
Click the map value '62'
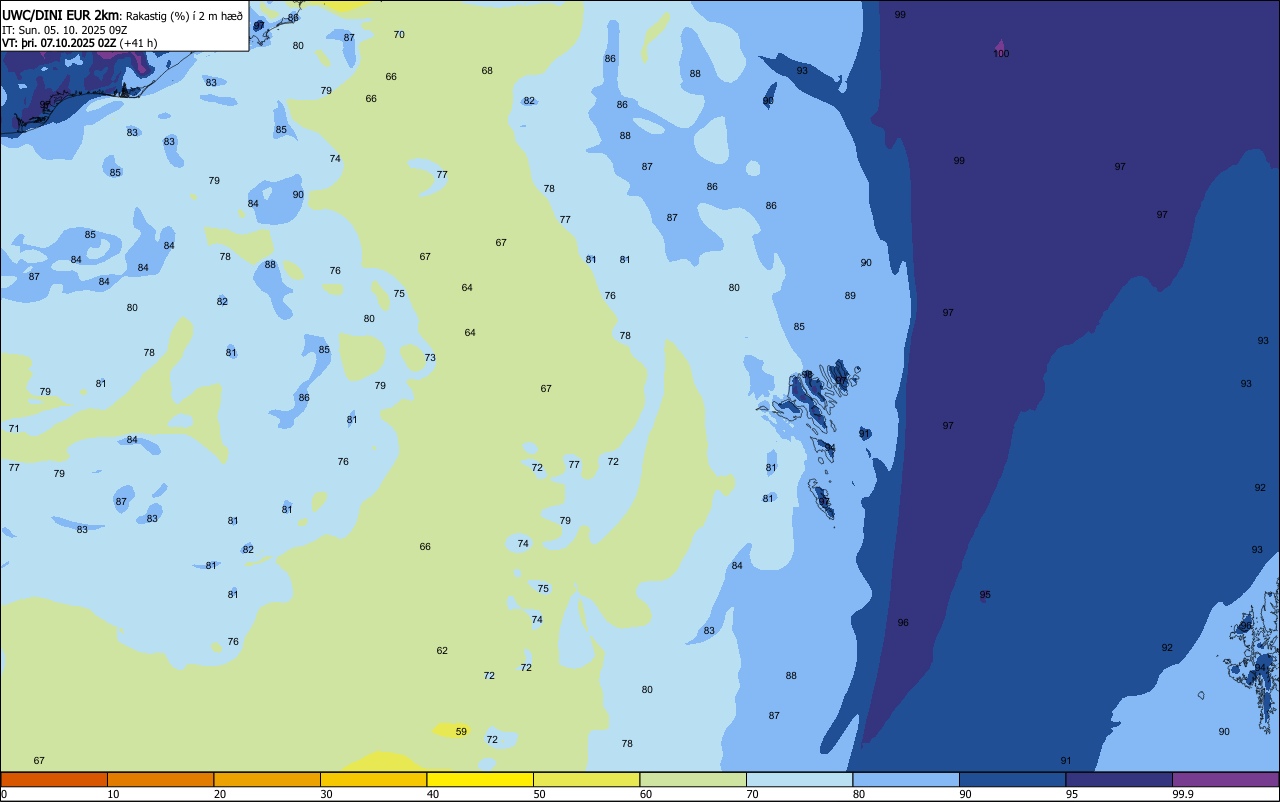pos(442,651)
